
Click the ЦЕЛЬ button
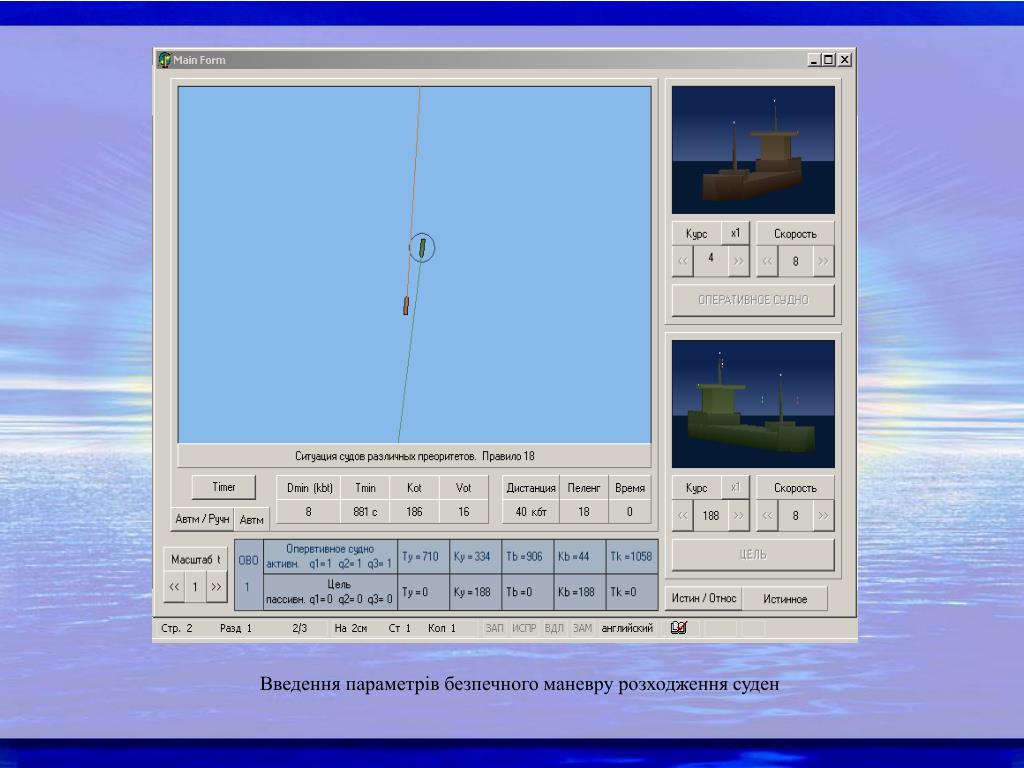(753, 555)
